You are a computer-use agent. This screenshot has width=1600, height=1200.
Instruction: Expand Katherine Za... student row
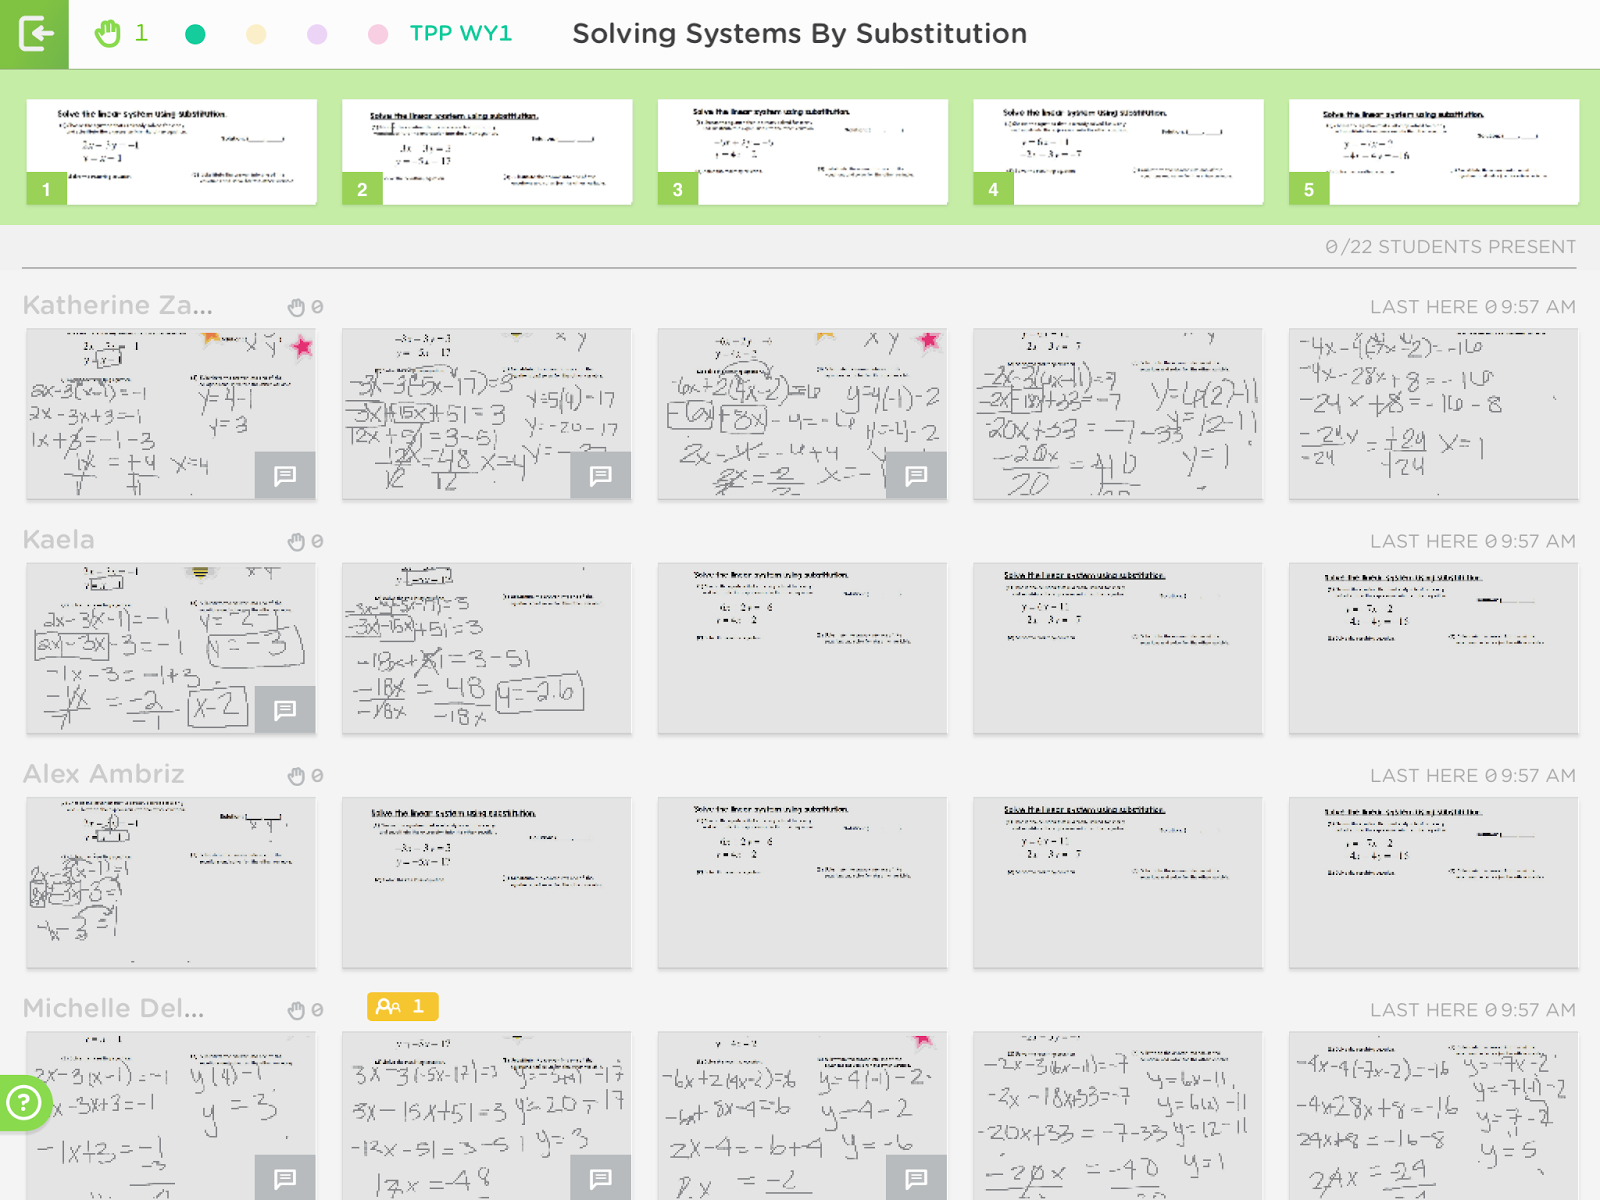(118, 306)
